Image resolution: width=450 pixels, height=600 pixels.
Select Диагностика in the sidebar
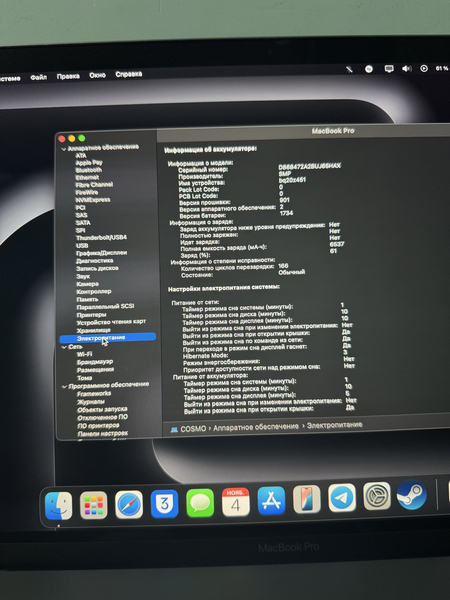click(x=95, y=261)
